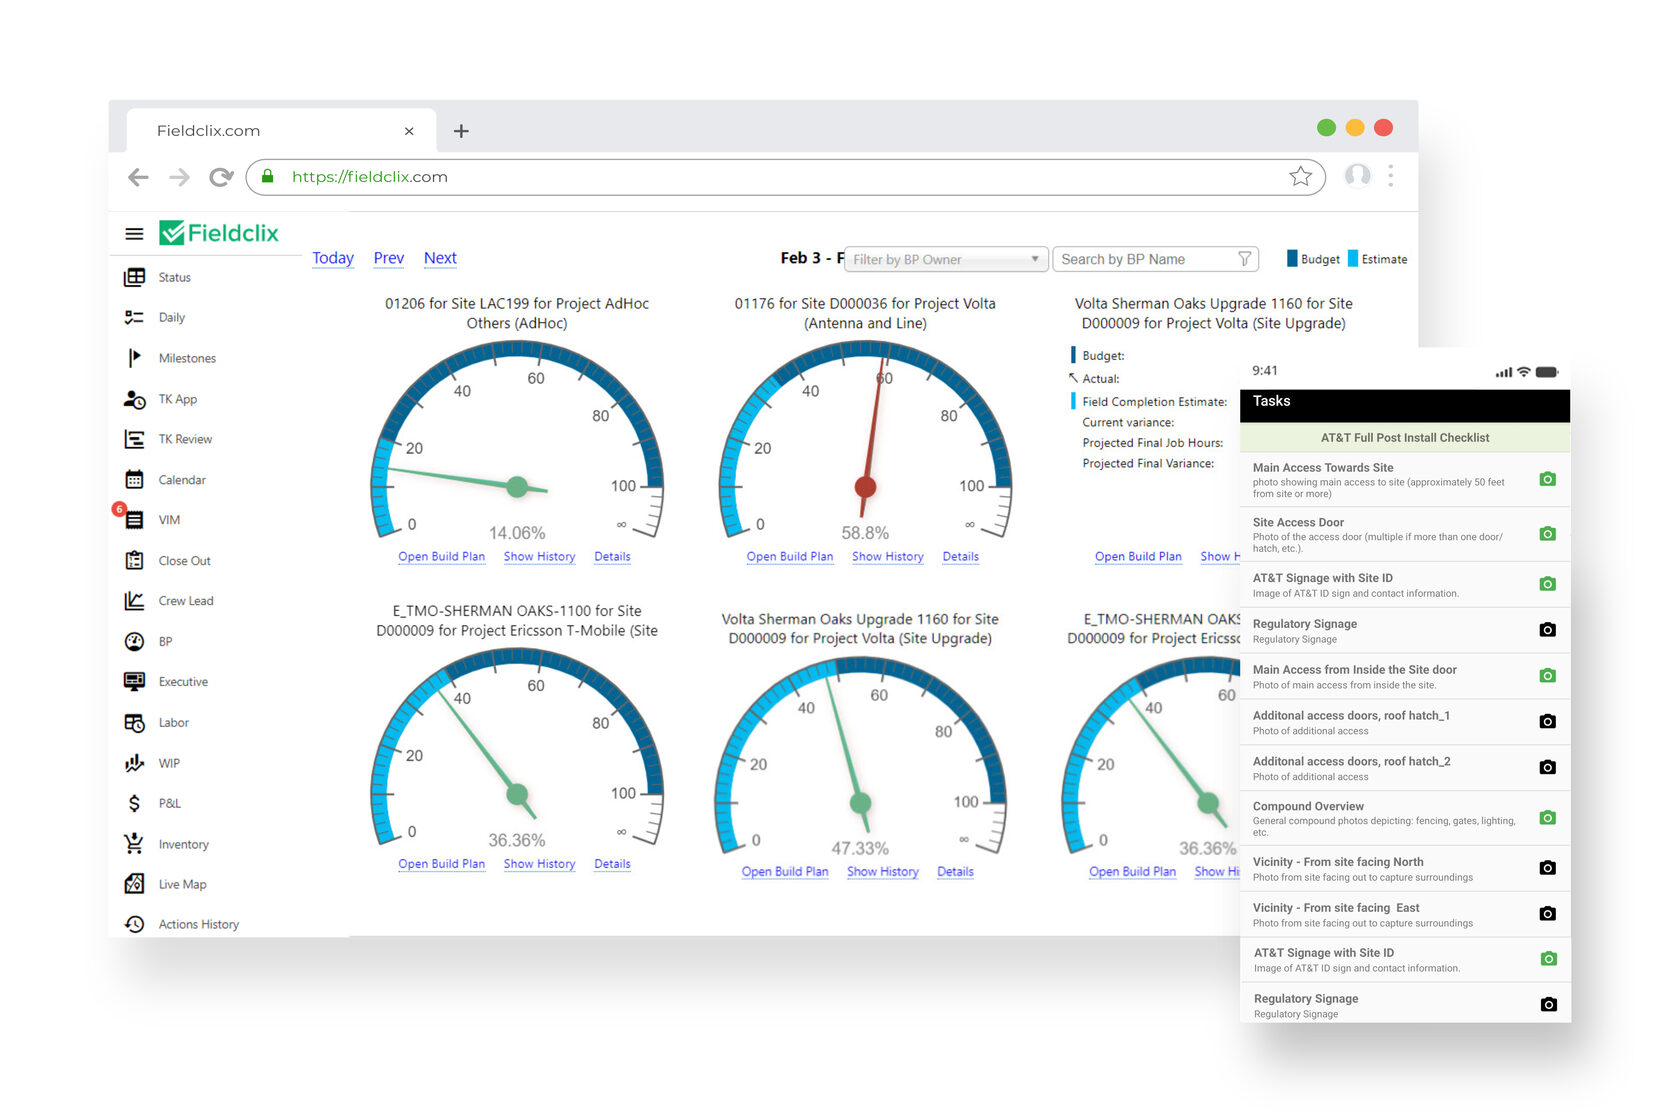Select the VIM icon with notification badge
Viewport: 1680px width, 1120px height.
(x=134, y=520)
